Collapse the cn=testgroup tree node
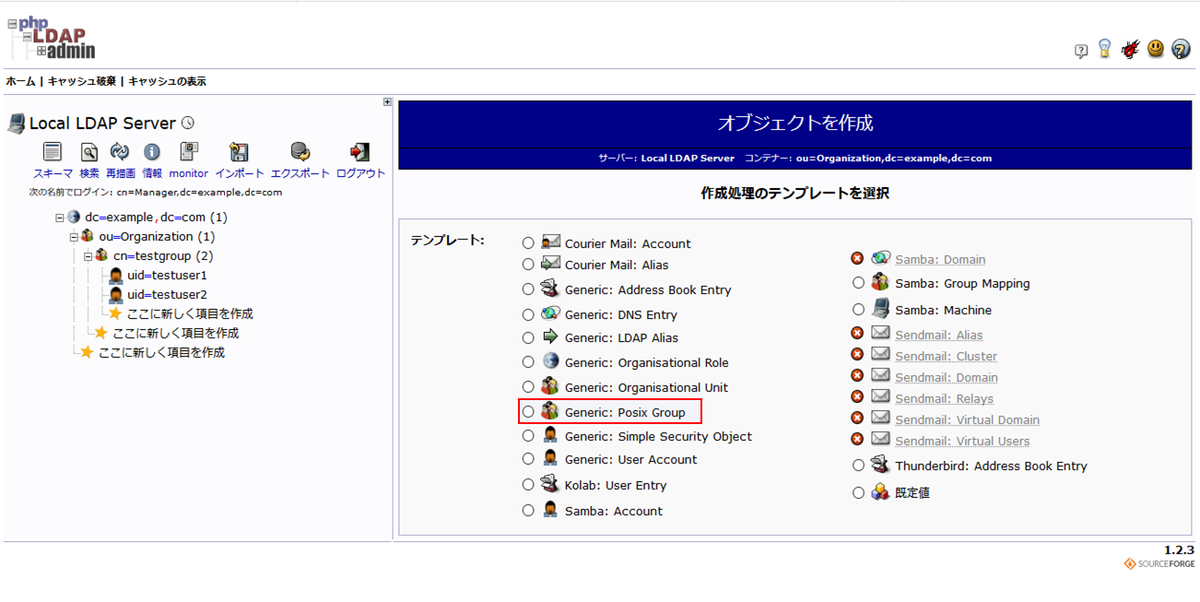Viewport: 1200px width, 602px height. coord(88,256)
